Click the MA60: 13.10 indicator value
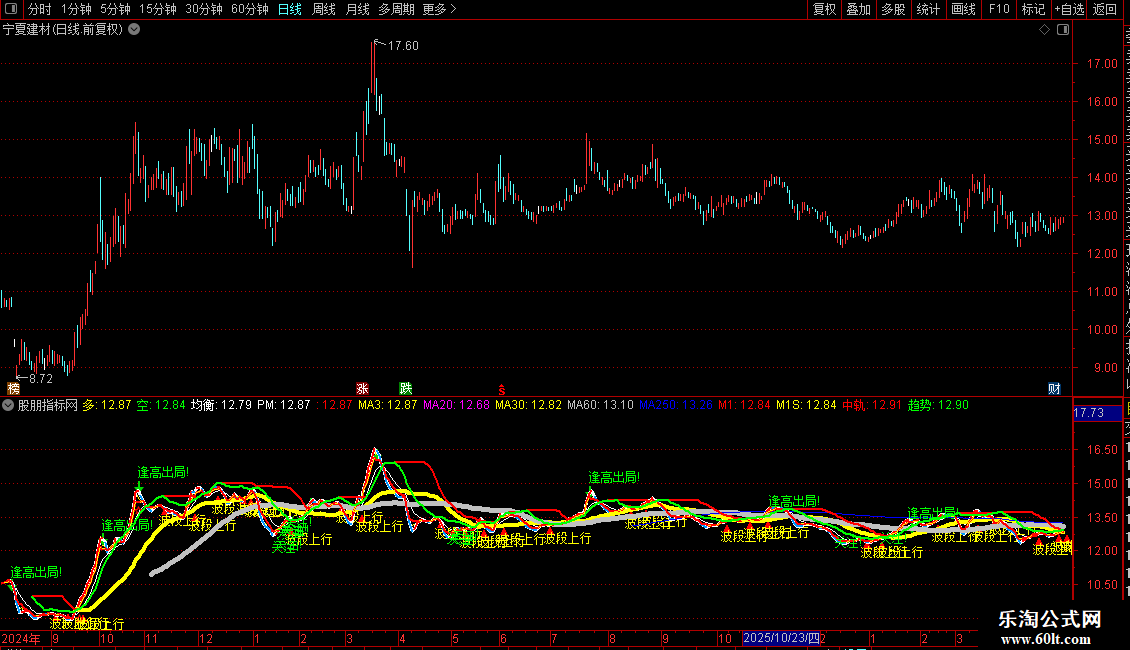Viewport: 1130px width, 650px height. point(600,405)
